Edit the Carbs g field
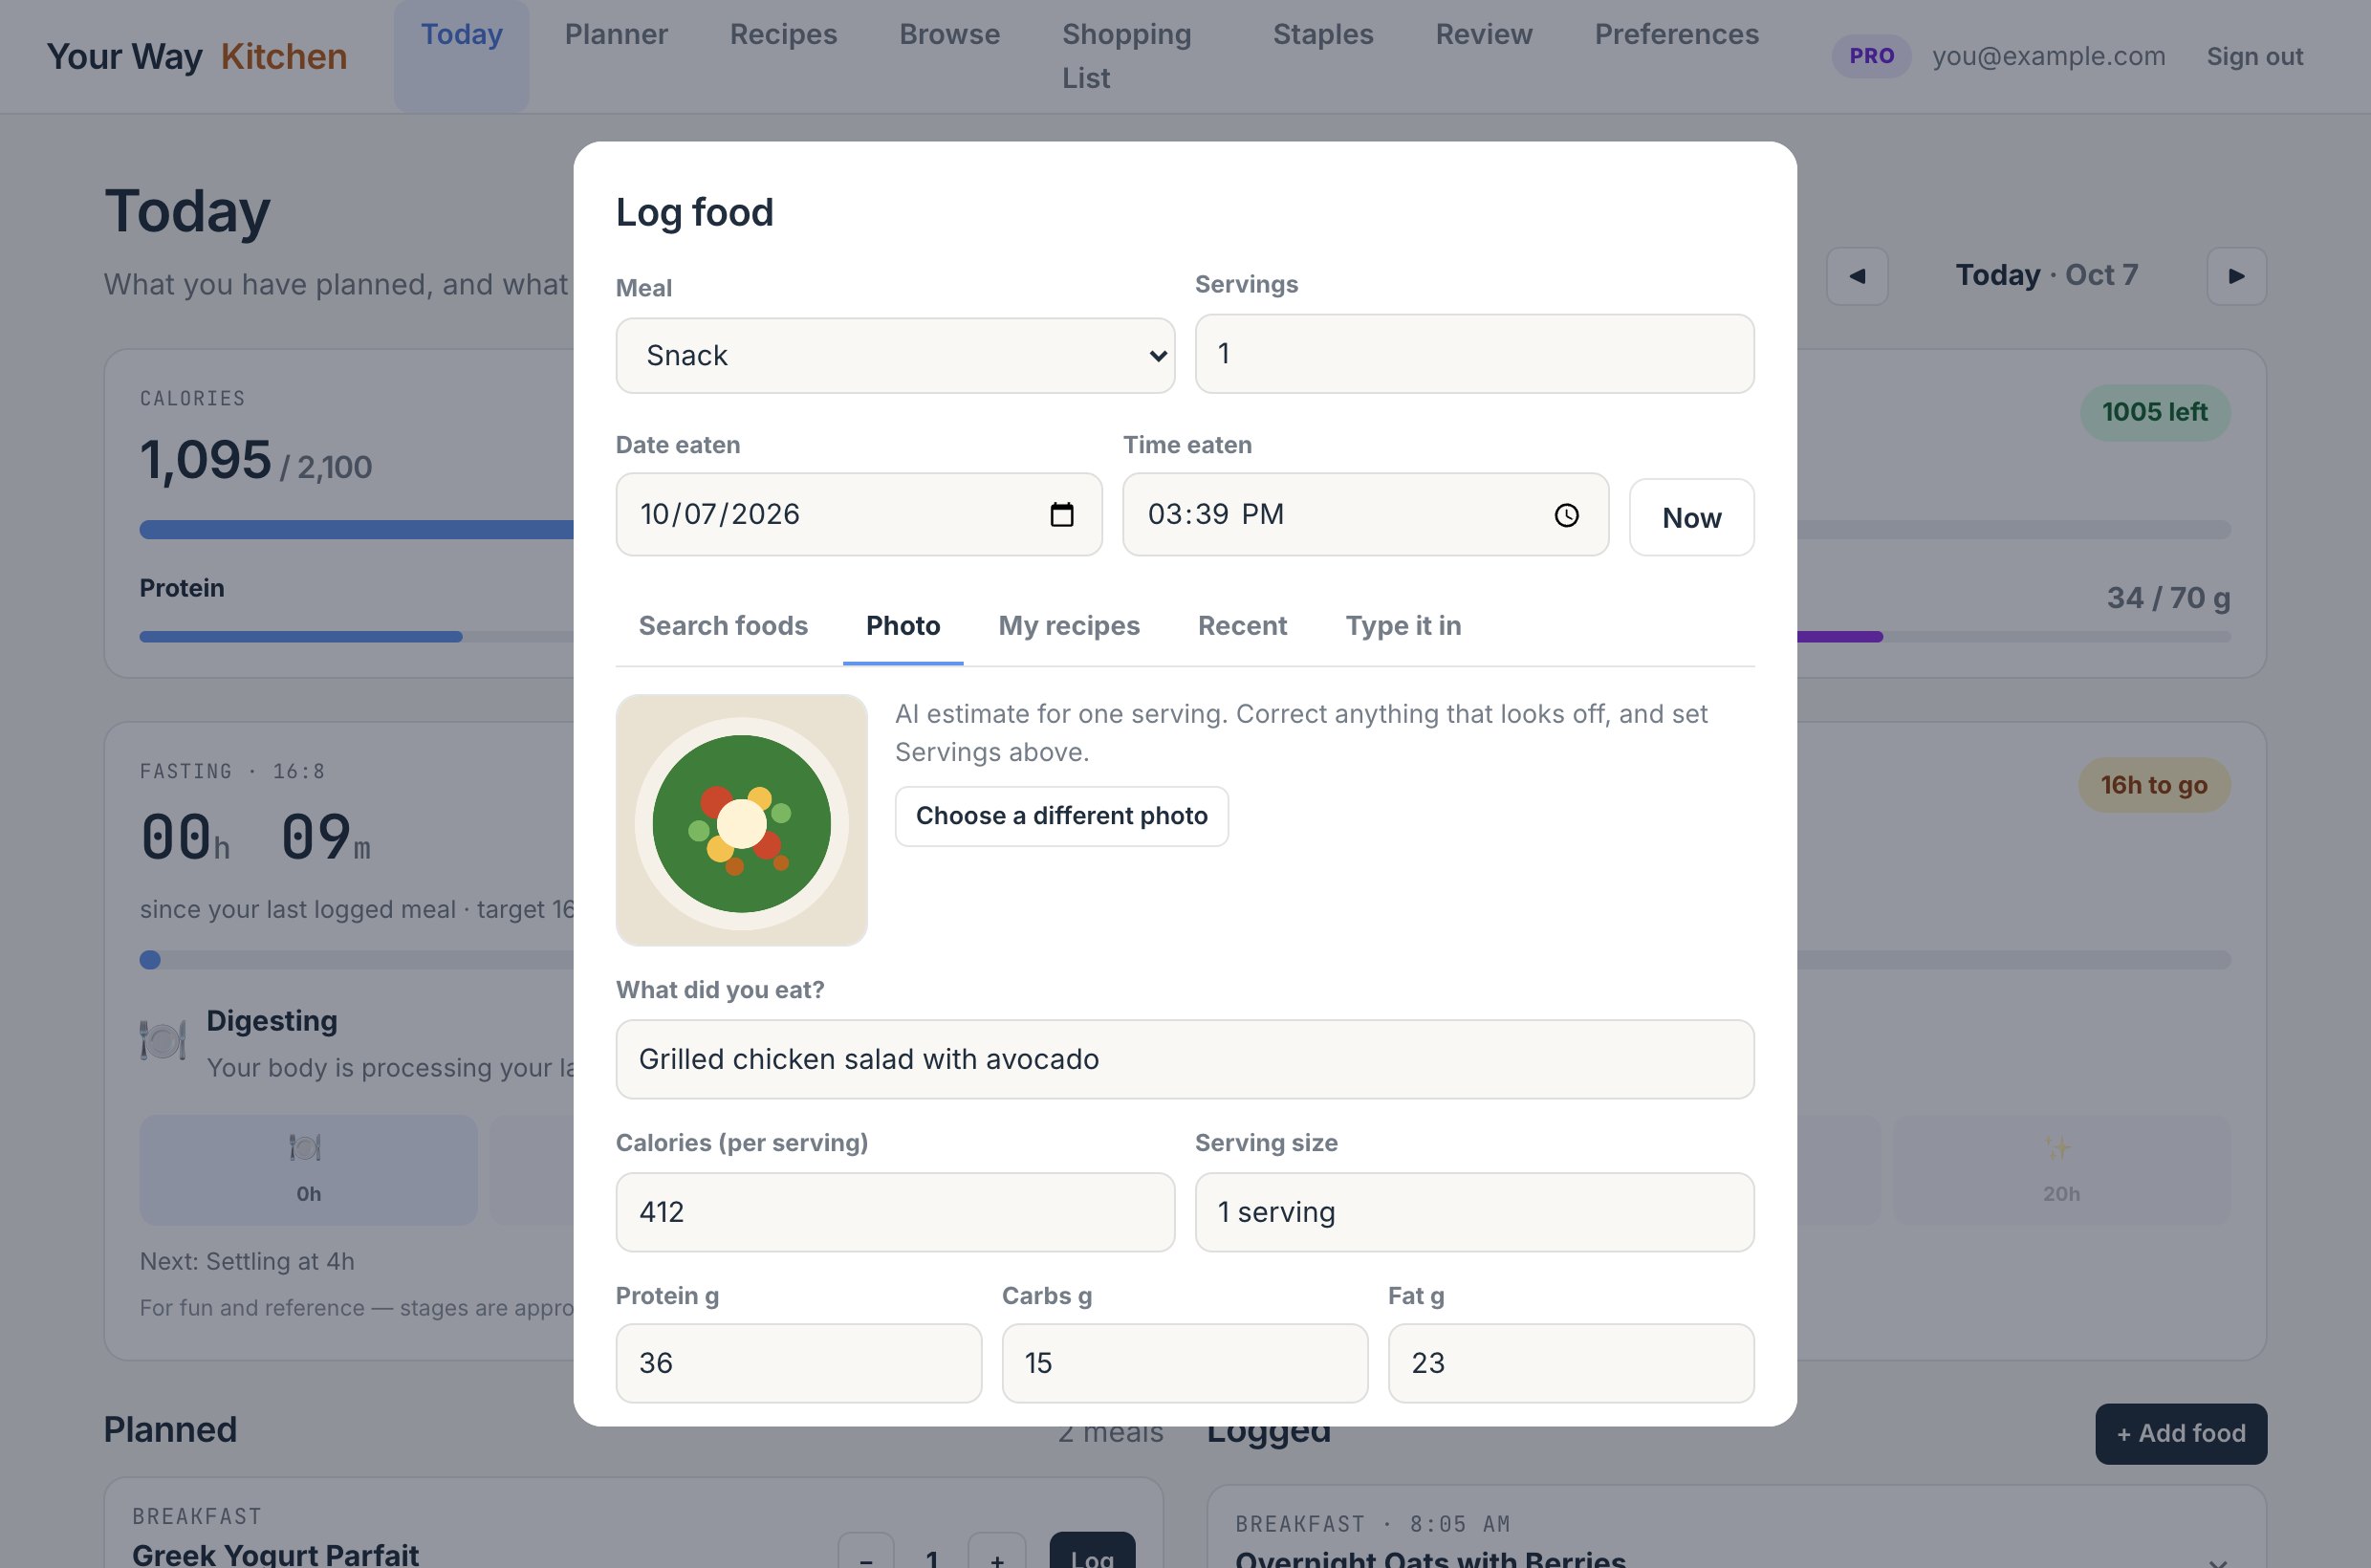The image size is (2371, 1568). pyautogui.click(x=1184, y=1363)
